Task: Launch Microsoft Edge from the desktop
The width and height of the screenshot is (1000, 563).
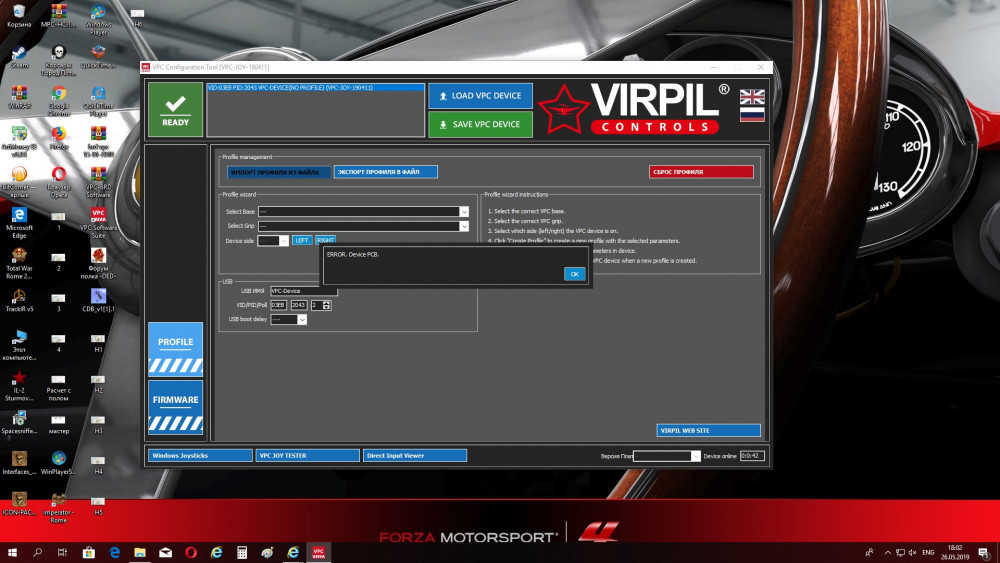Action: pyautogui.click(x=19, y=220)
